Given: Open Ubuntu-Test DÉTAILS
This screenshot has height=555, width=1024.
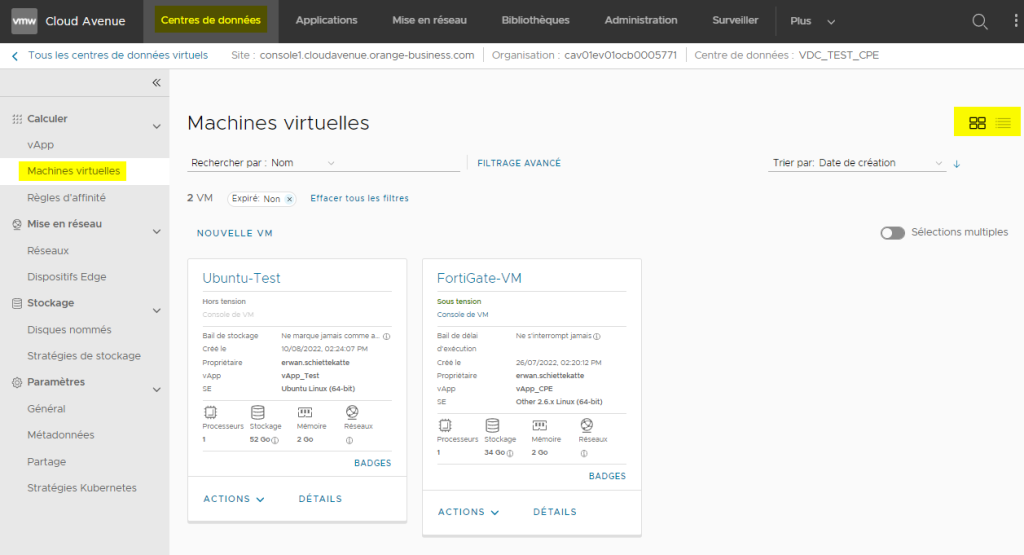Looking at the screenshot, I should [x=320, y=499].
